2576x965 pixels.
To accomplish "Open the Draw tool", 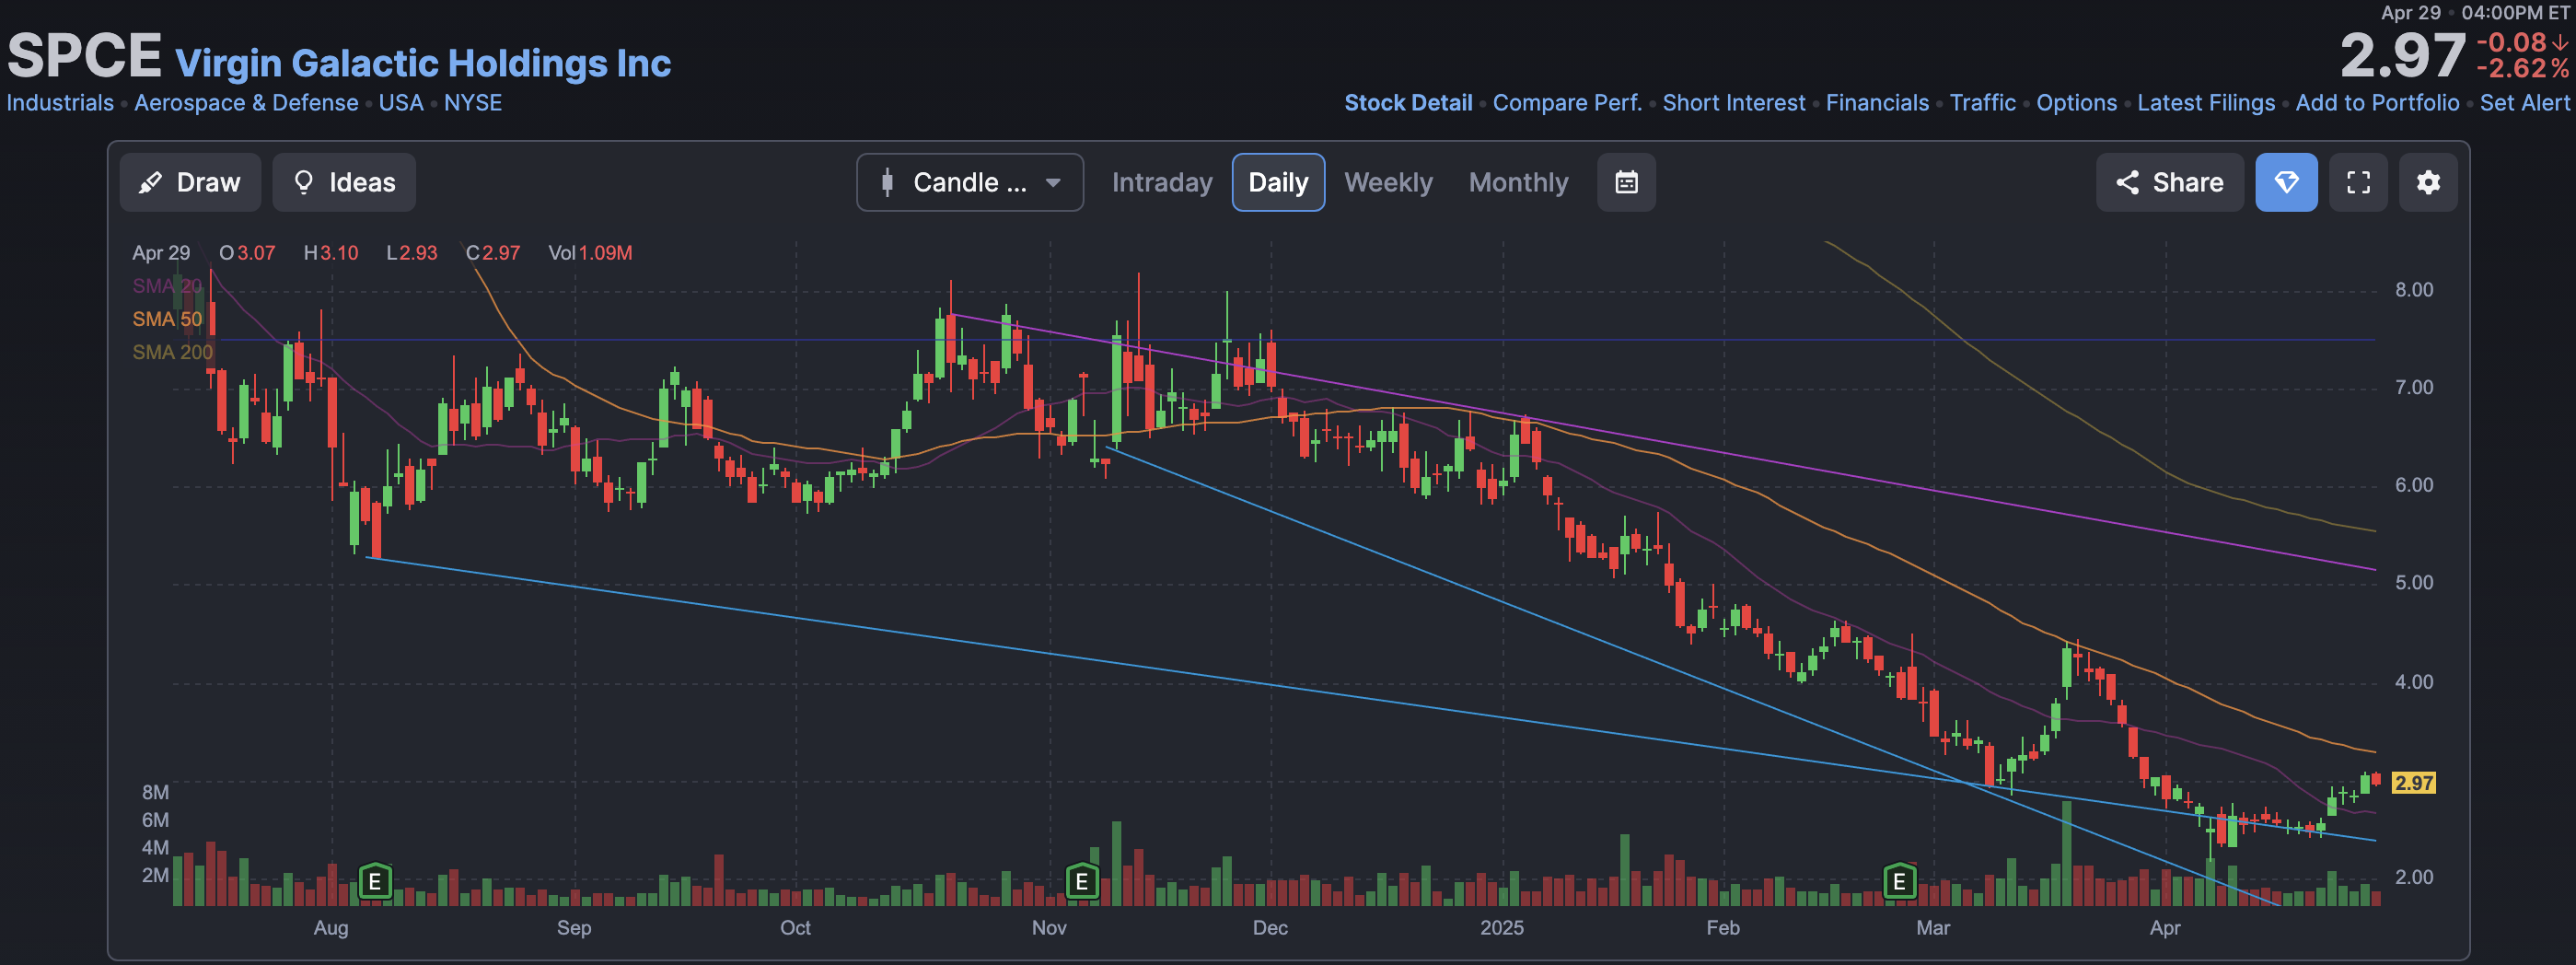I will [190, 182].
